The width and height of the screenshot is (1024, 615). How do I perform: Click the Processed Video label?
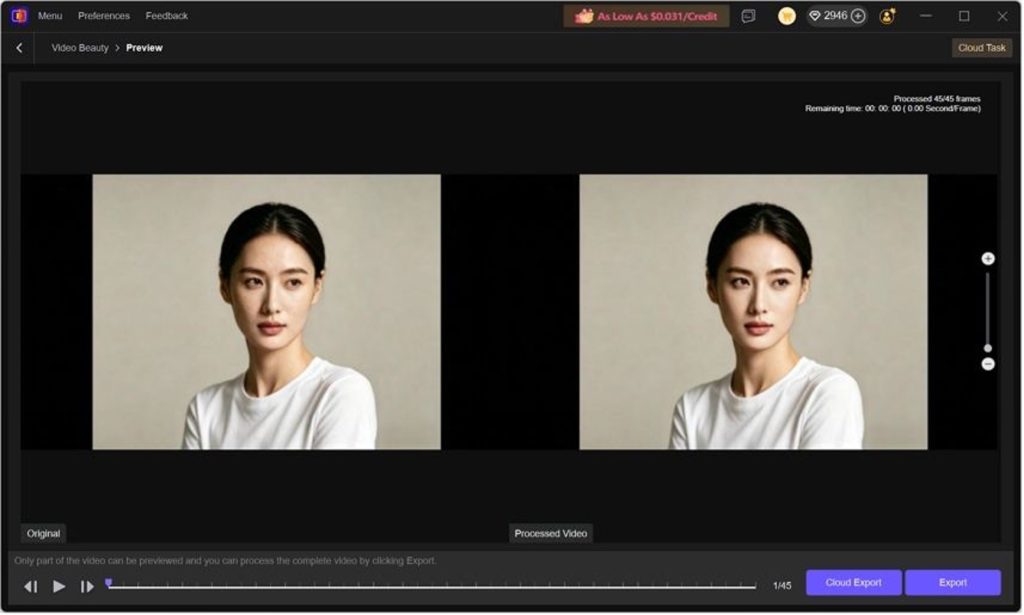[551, 534]
